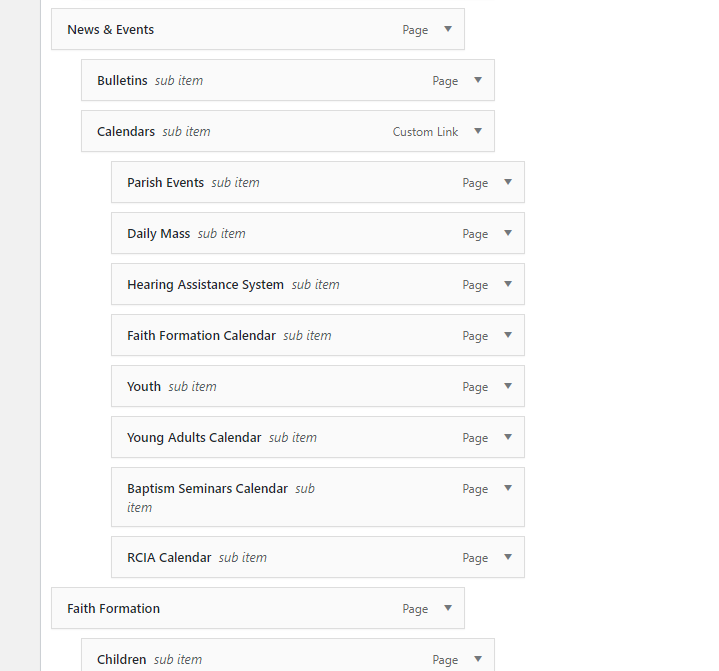
Task: Click the RCIA Calendar item title
Action: tap(169, 558)
